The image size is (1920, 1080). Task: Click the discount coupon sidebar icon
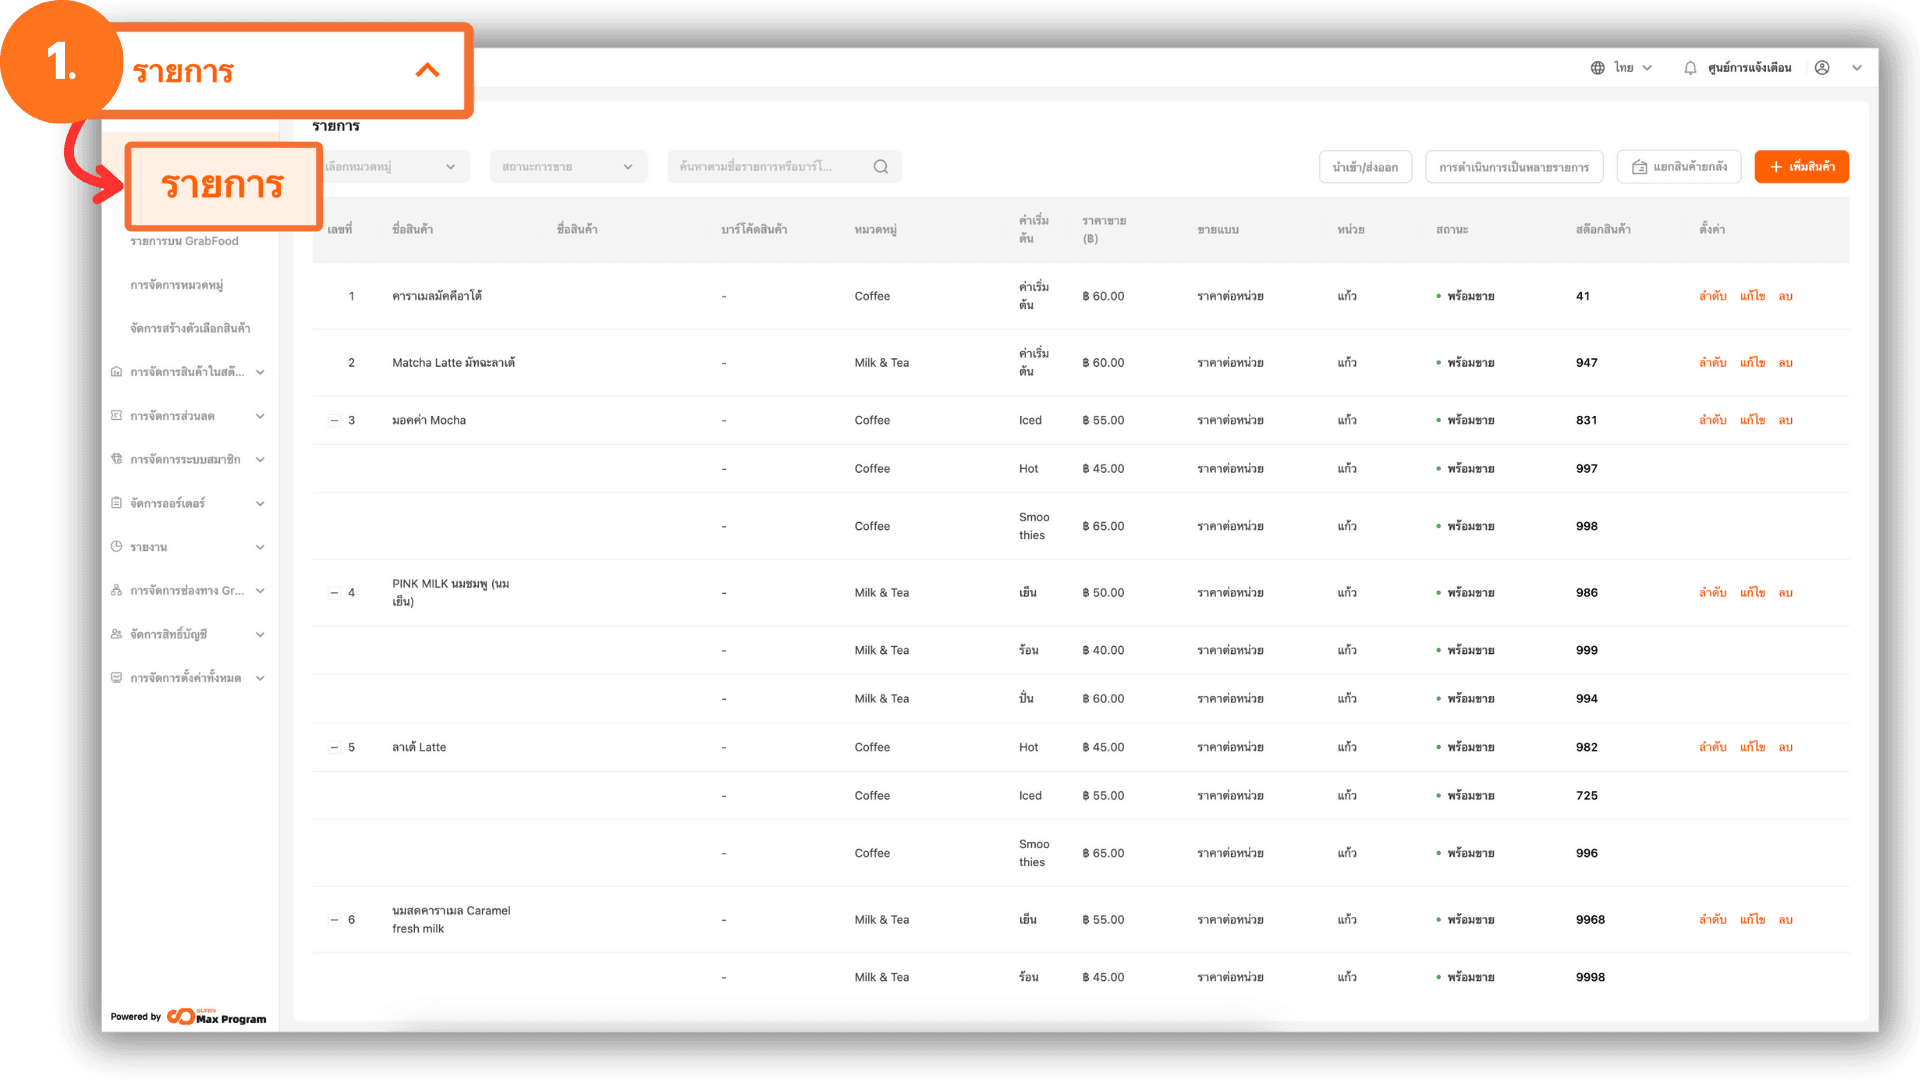116,416
